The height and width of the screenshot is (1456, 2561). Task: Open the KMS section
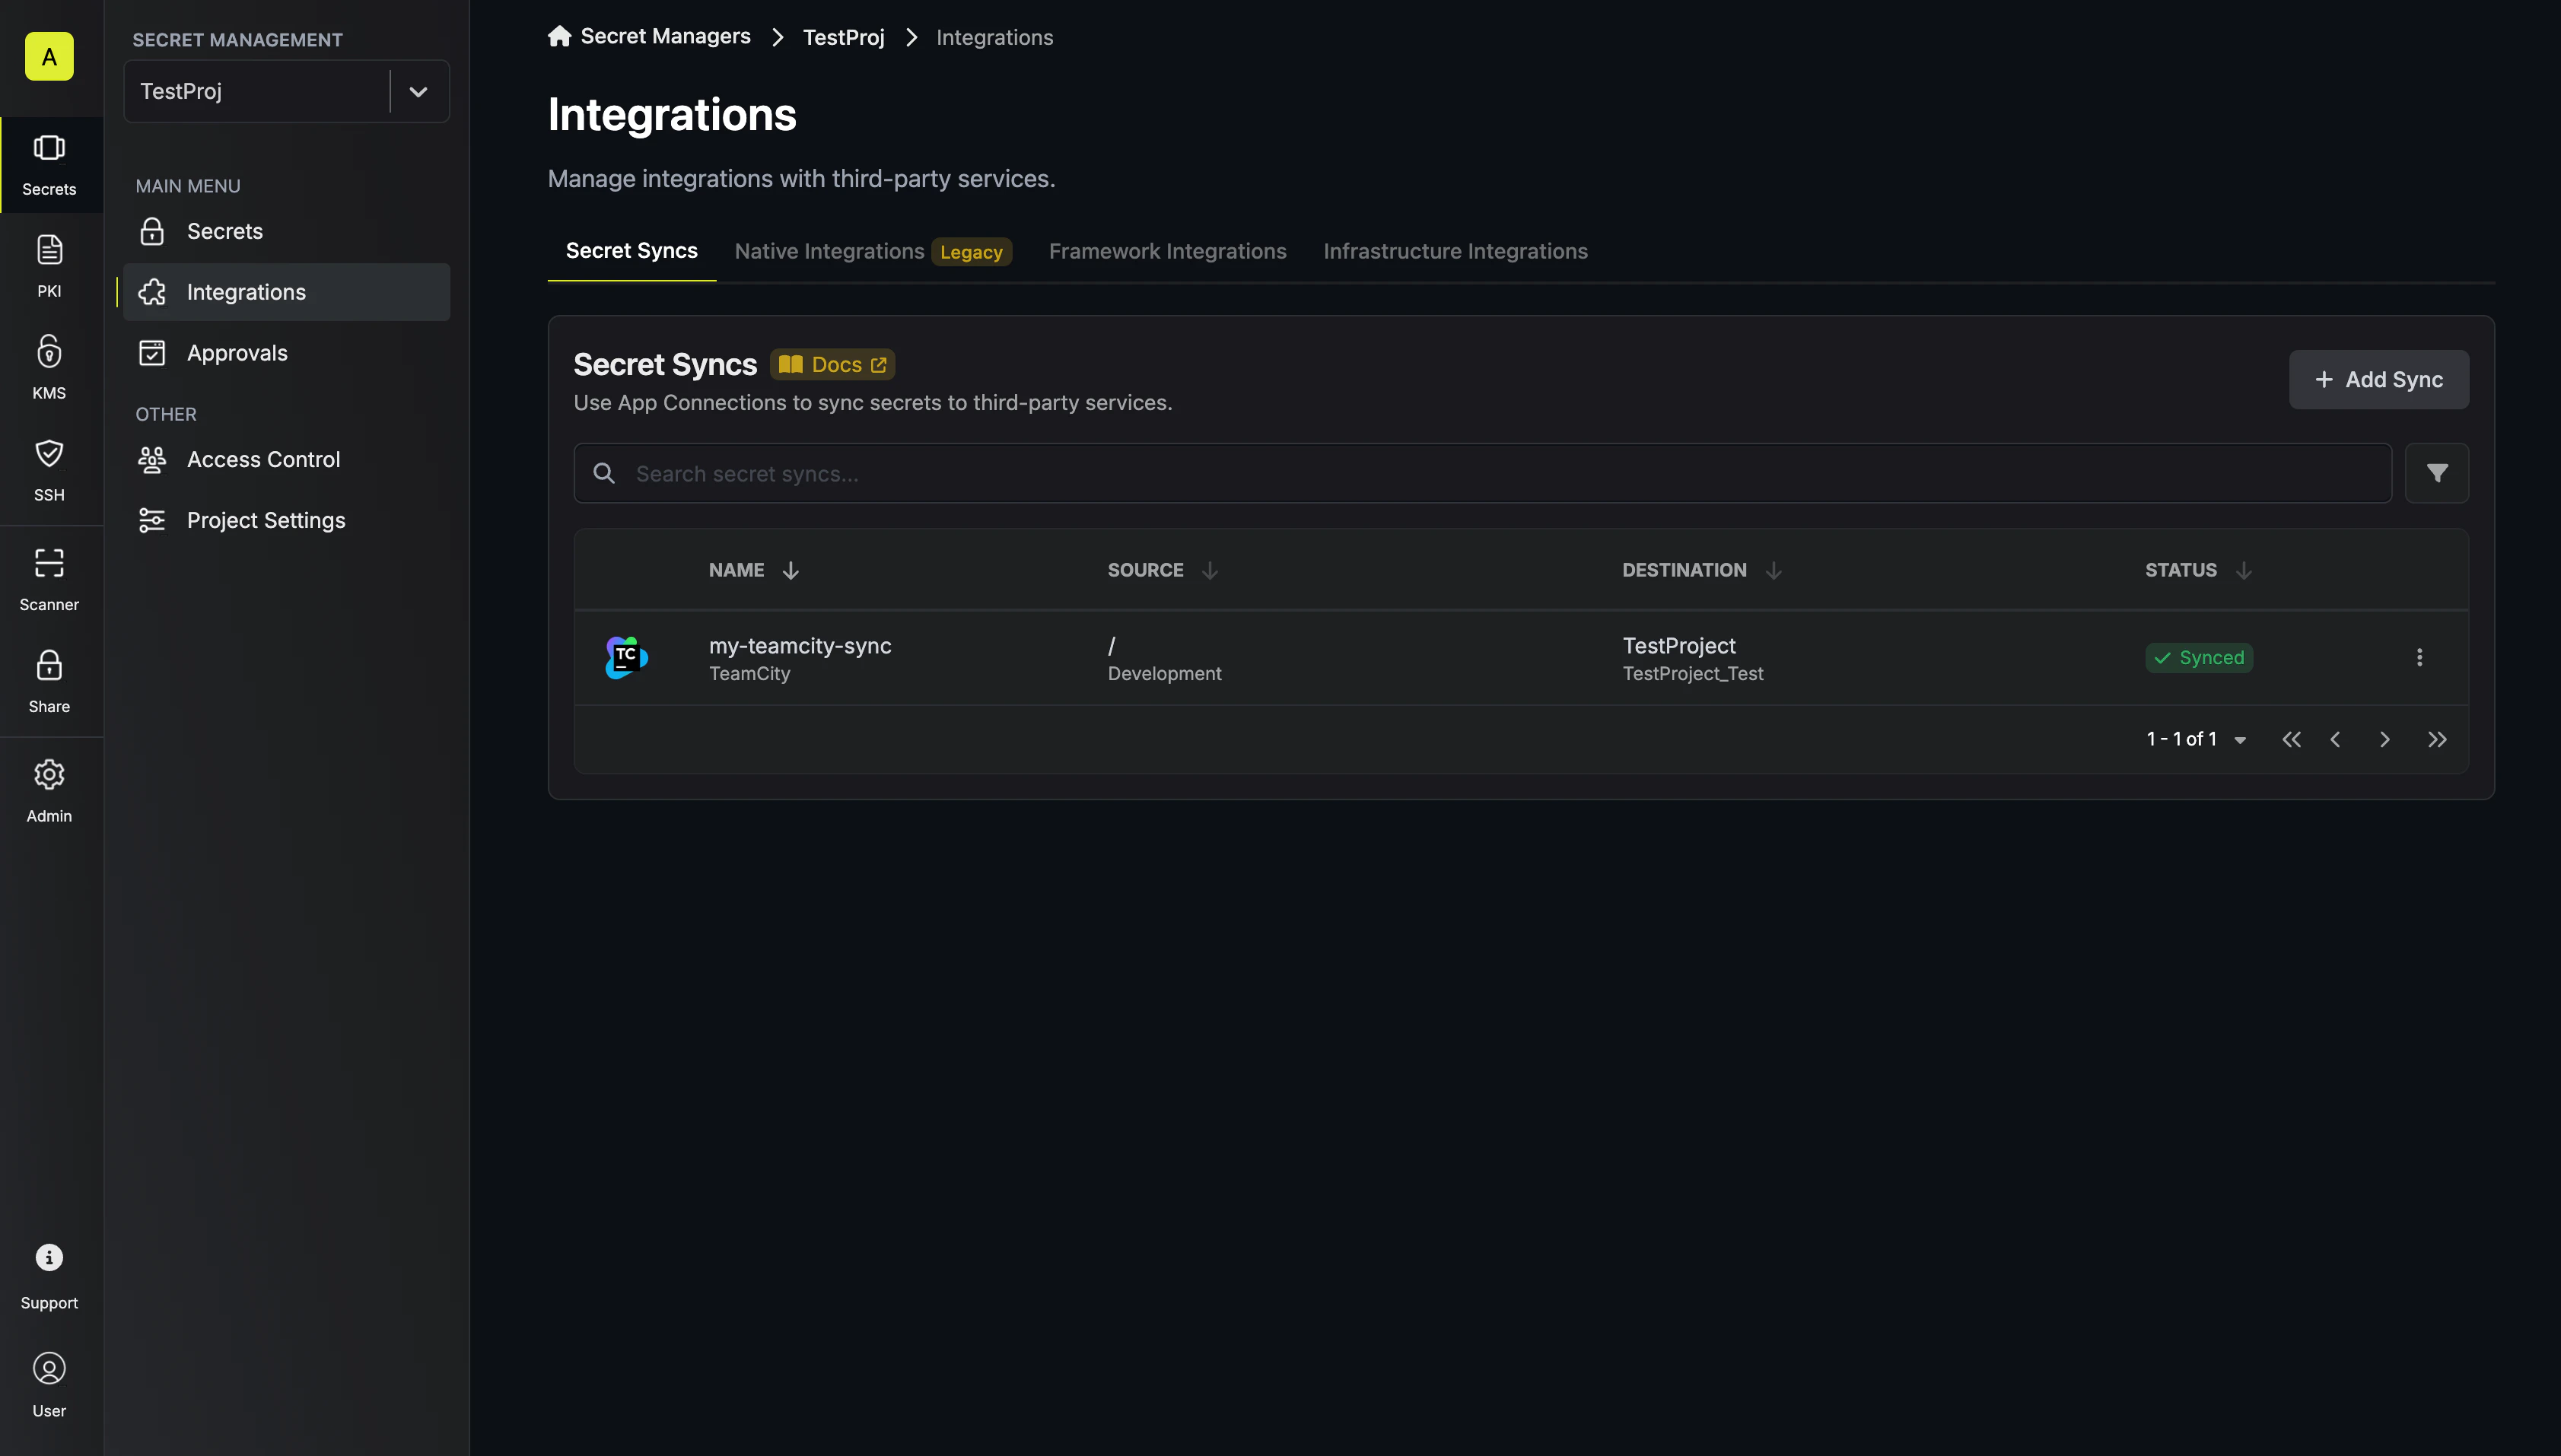coord(49,368)
